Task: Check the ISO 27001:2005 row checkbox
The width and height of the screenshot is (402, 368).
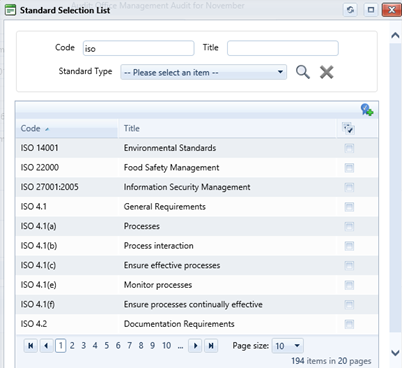Action: tap(349, 187)
